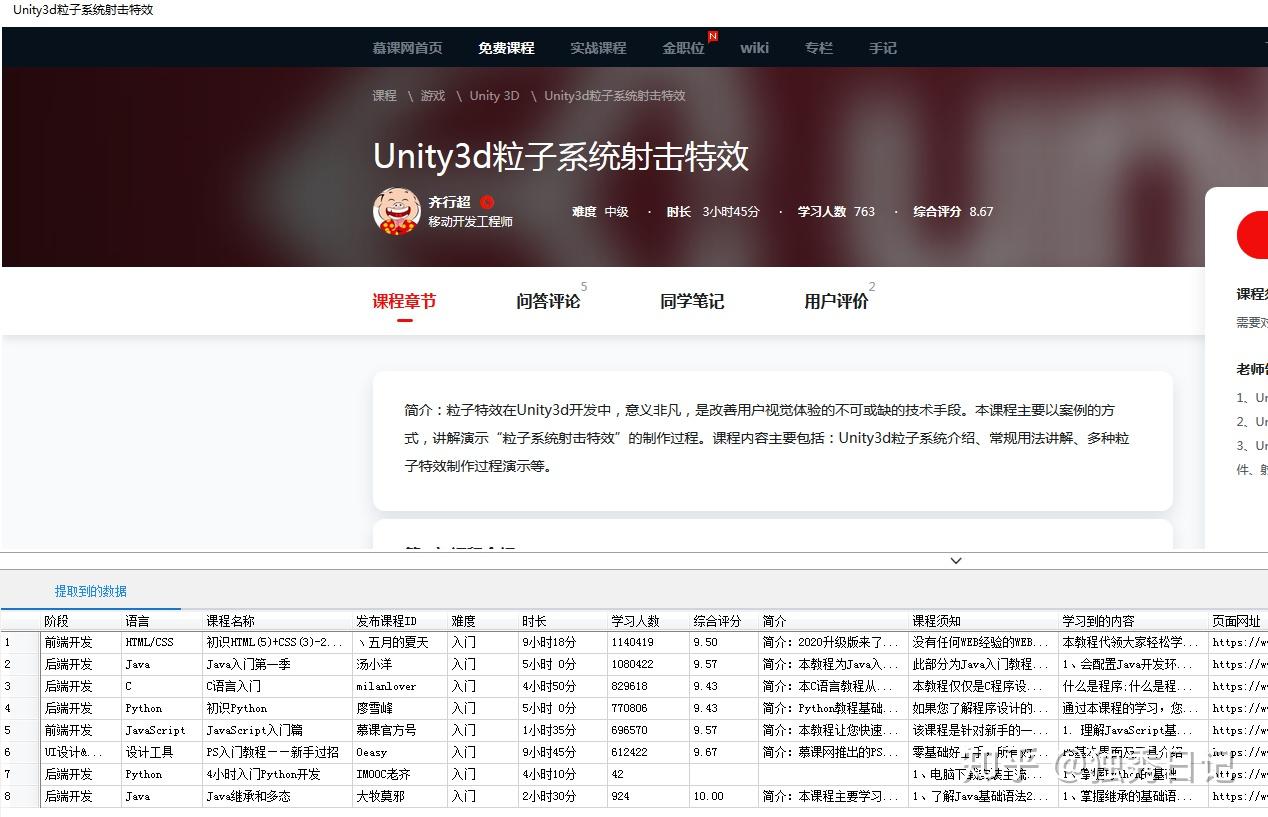Click 阶段 column header
This screenshot has width=1268, height=817.
pyautogui.click(x=80, y=621)
